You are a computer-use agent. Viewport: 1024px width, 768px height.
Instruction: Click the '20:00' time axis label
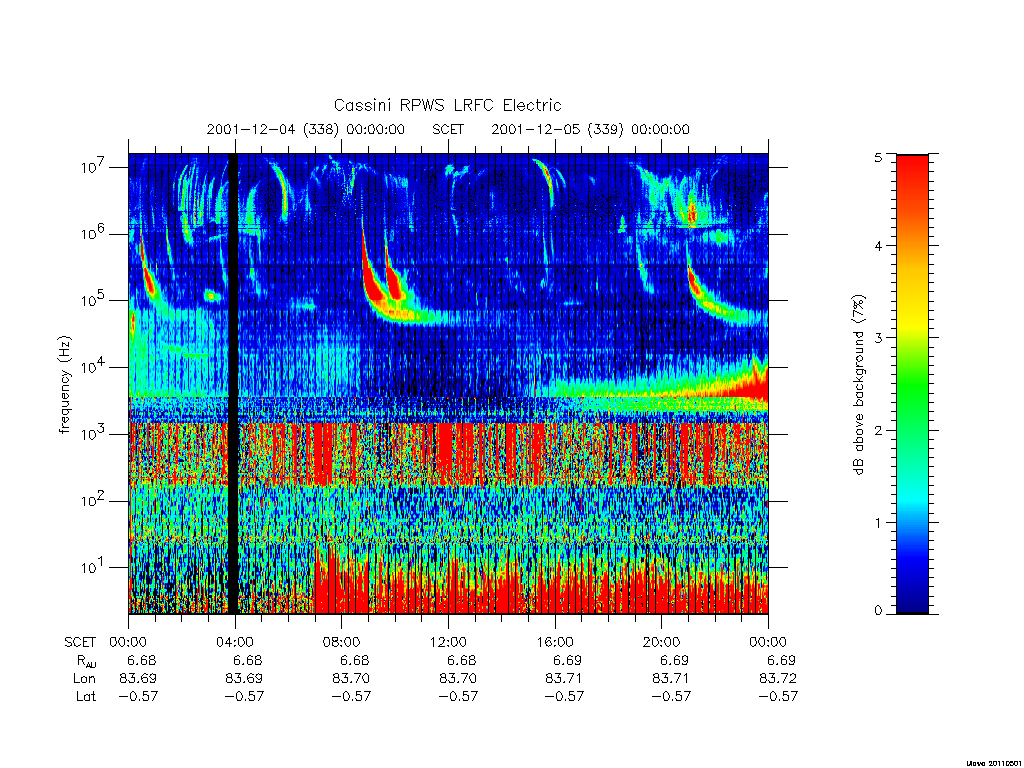[x=662, y=642]
